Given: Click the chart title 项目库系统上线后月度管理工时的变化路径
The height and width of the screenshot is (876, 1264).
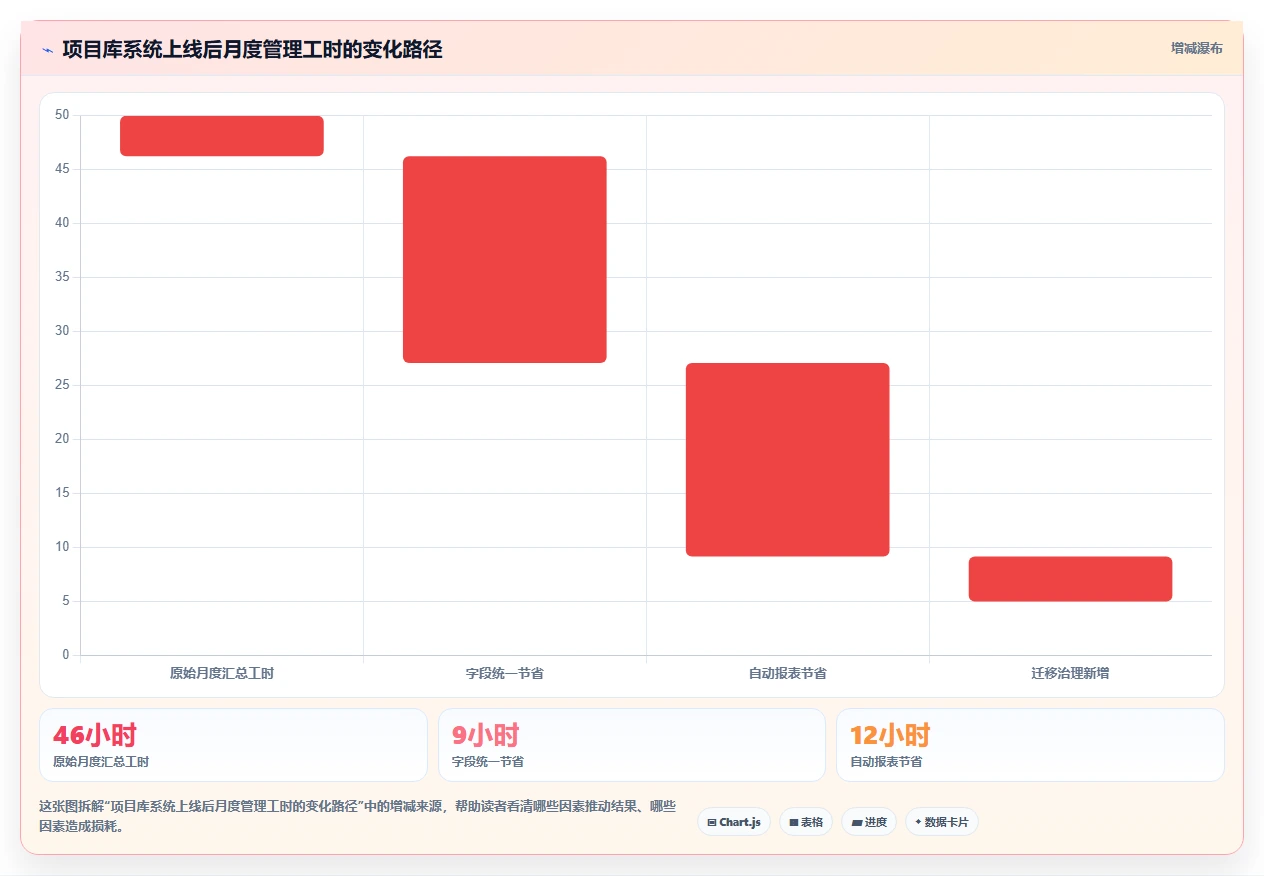Looking at the screenshot, I should pos(252,49).
